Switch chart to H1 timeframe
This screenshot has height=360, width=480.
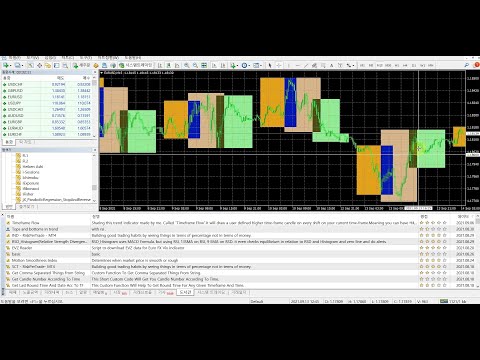397,66
